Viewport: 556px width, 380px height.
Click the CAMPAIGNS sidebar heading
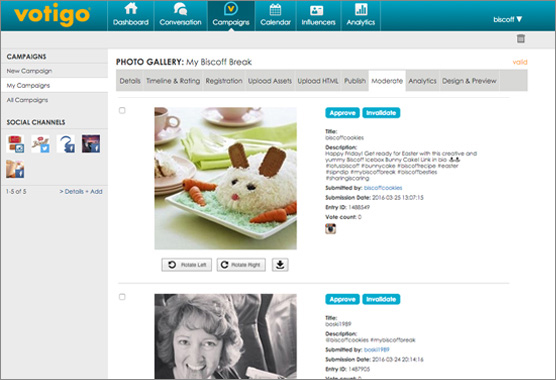(27, 56)
